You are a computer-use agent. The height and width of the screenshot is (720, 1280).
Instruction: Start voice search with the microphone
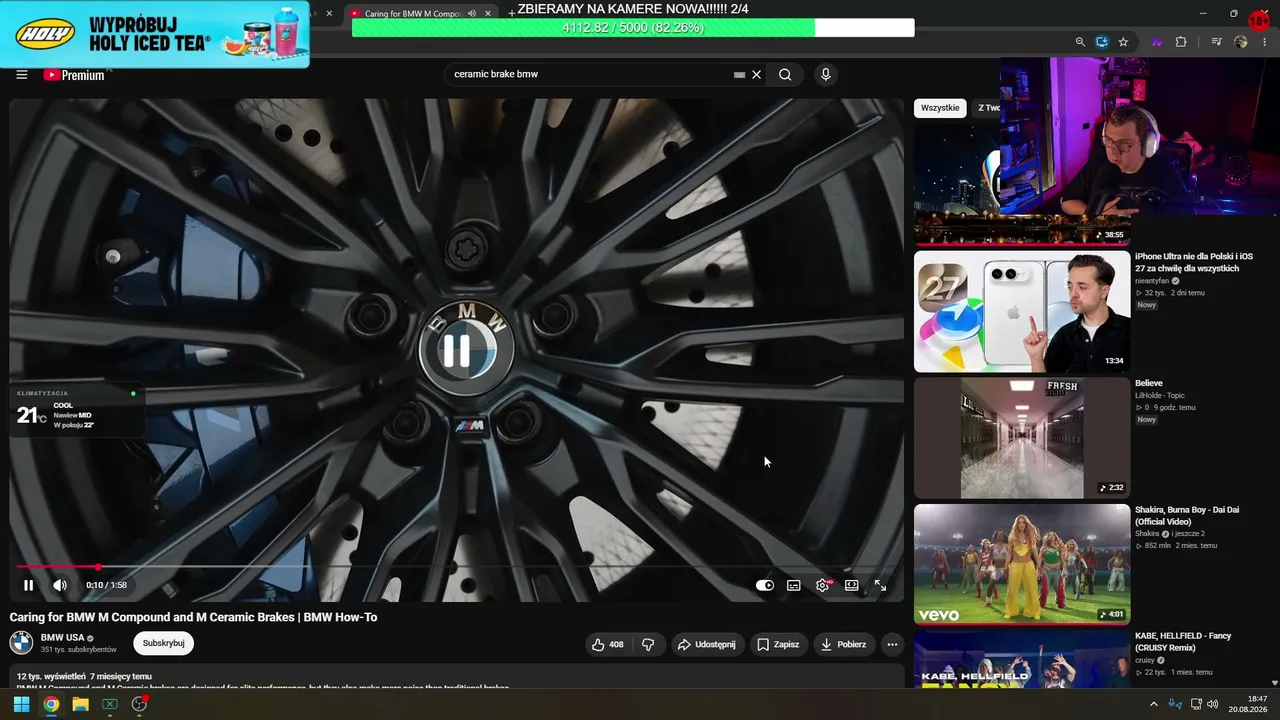point(825,74)
